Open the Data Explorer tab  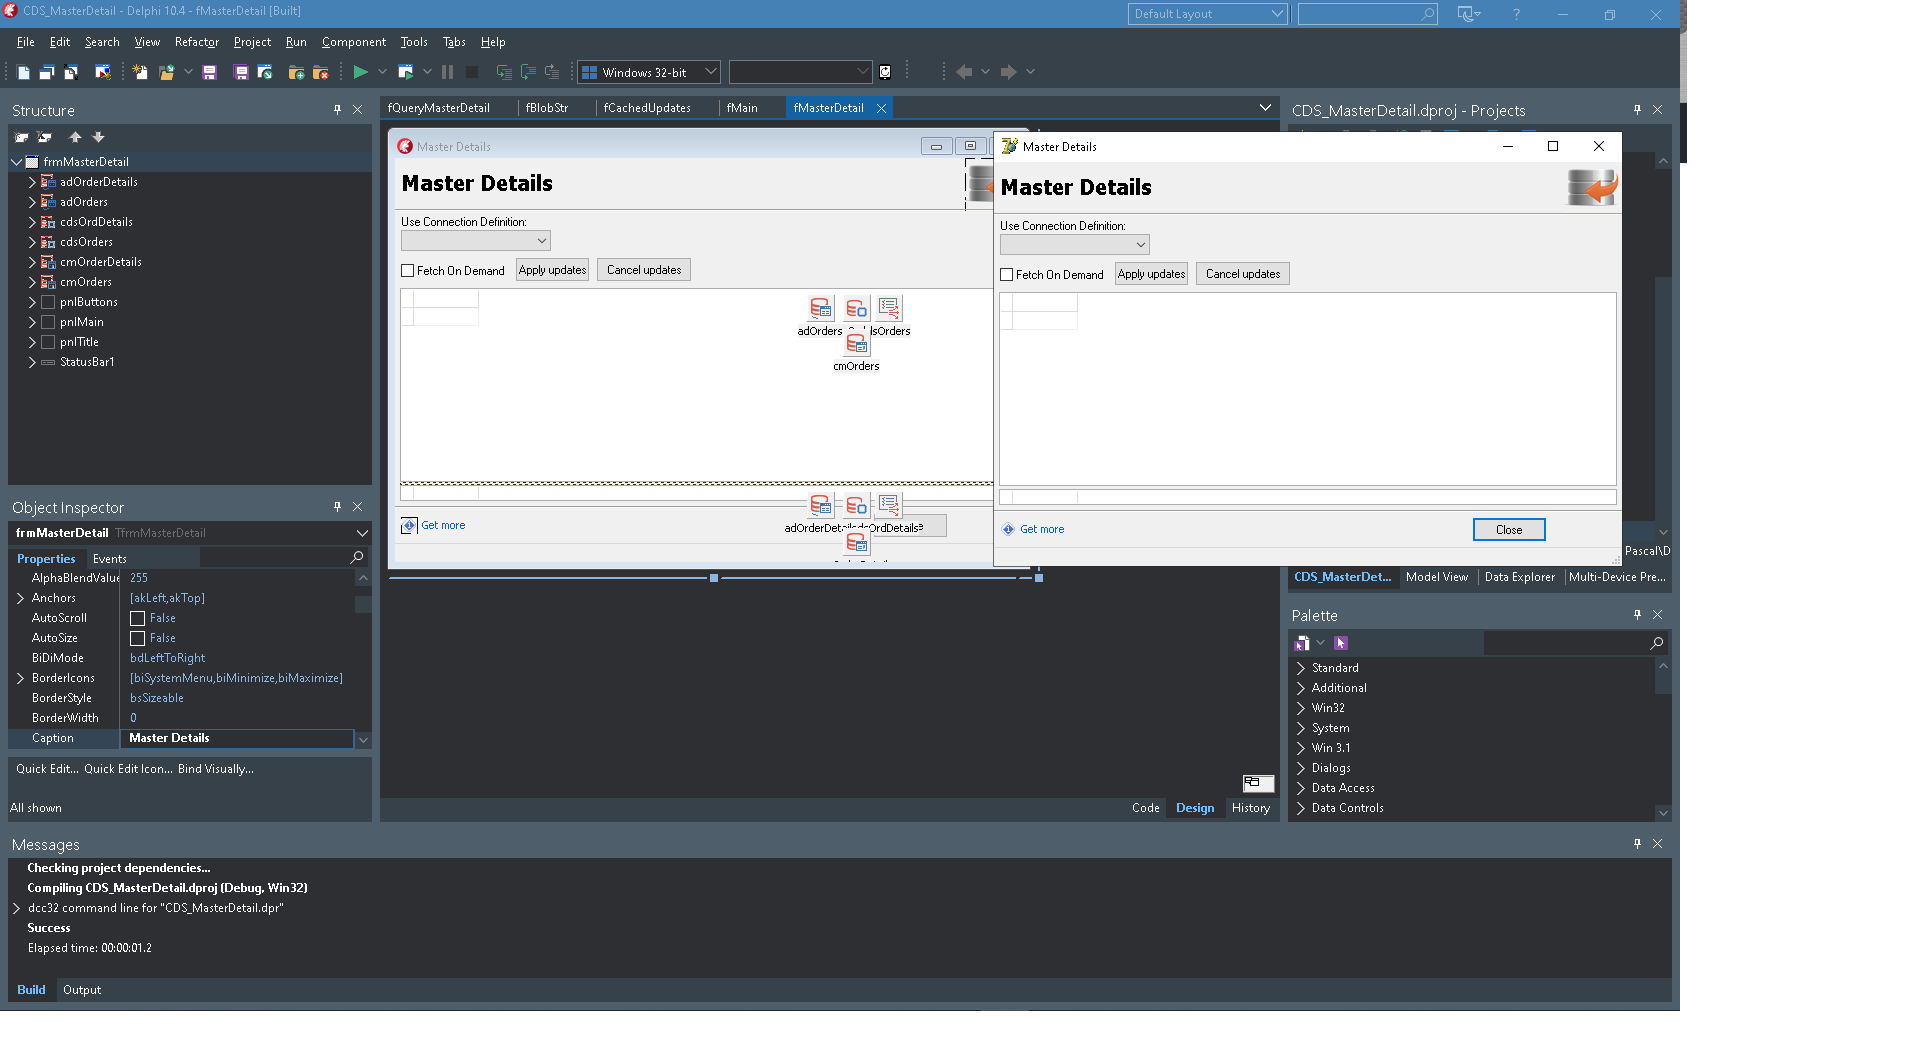(x=1520, y=577)
